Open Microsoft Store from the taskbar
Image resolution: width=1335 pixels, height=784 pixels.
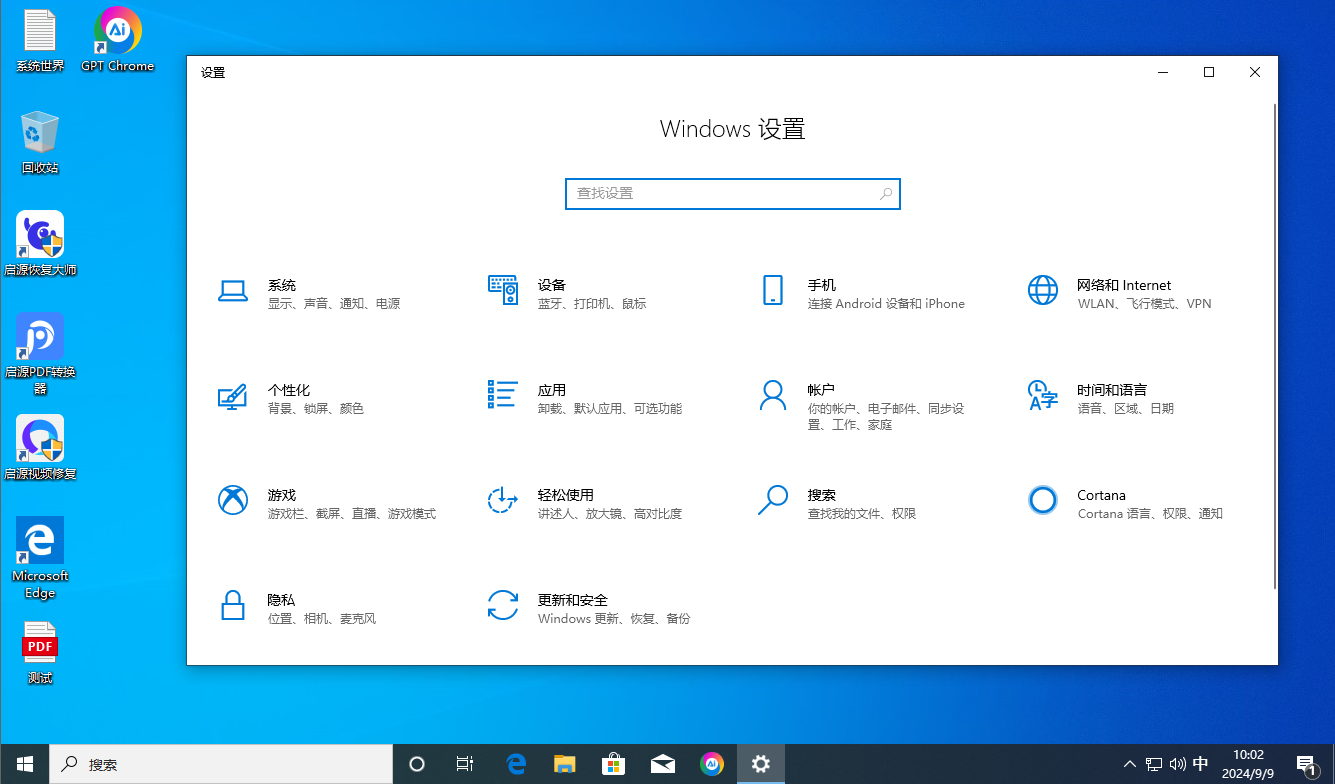614,764
